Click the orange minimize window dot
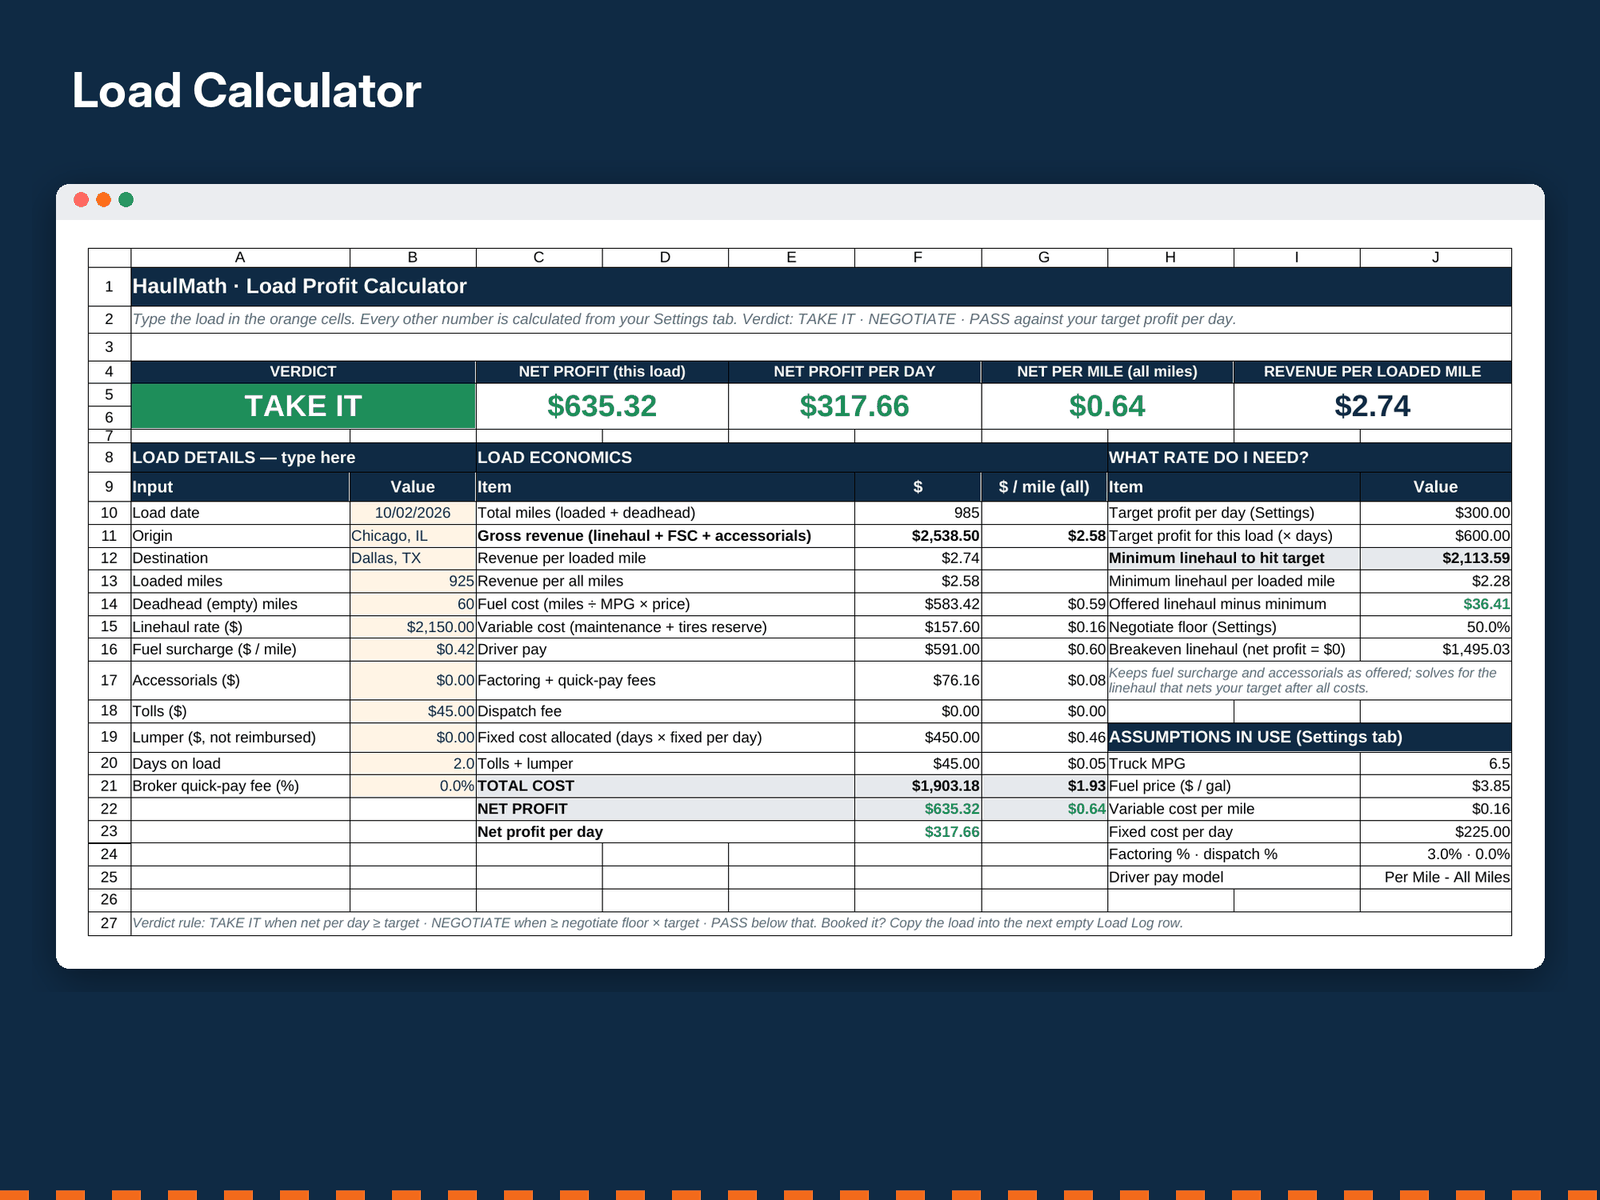 click(104, 200)
